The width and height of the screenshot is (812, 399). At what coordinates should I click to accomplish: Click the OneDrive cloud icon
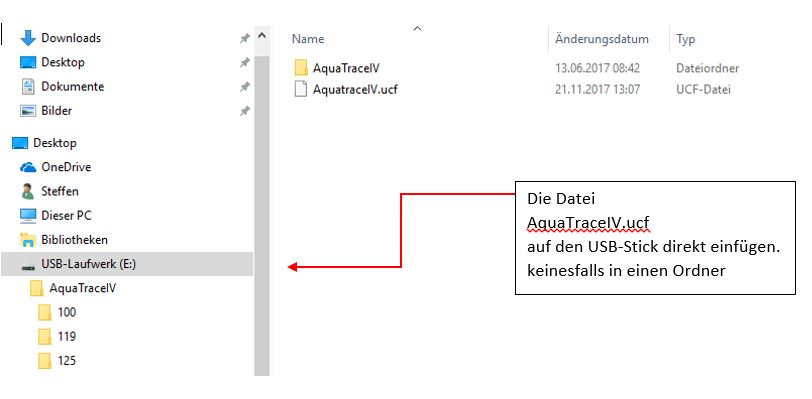click(28, 167)
